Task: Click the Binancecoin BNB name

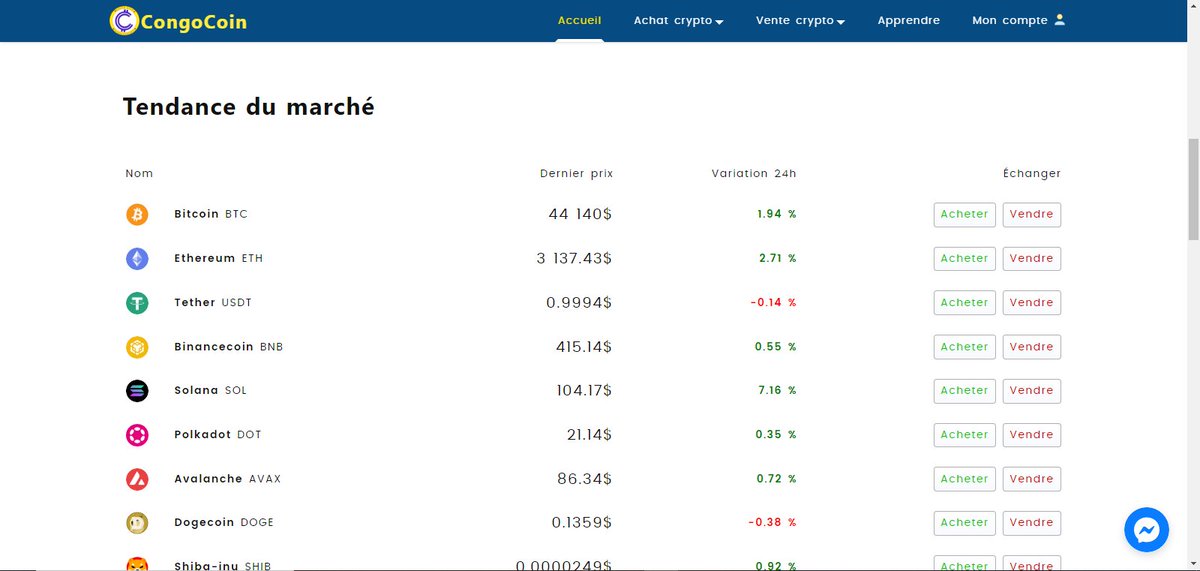Action: point(229,346)
